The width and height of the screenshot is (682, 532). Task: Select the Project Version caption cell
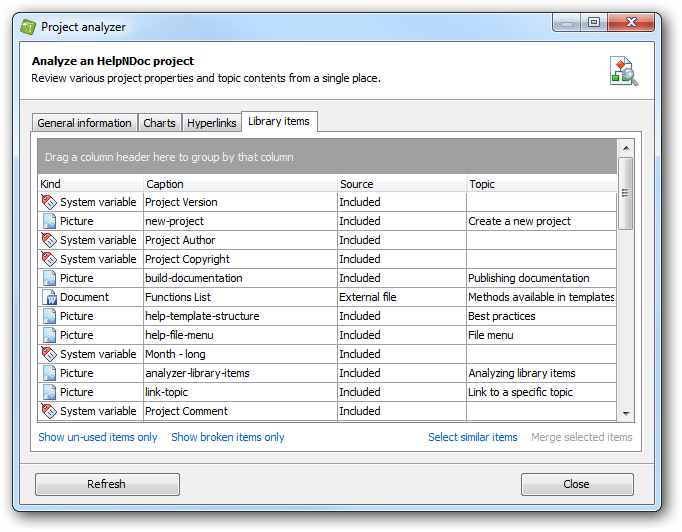[240, 202]
